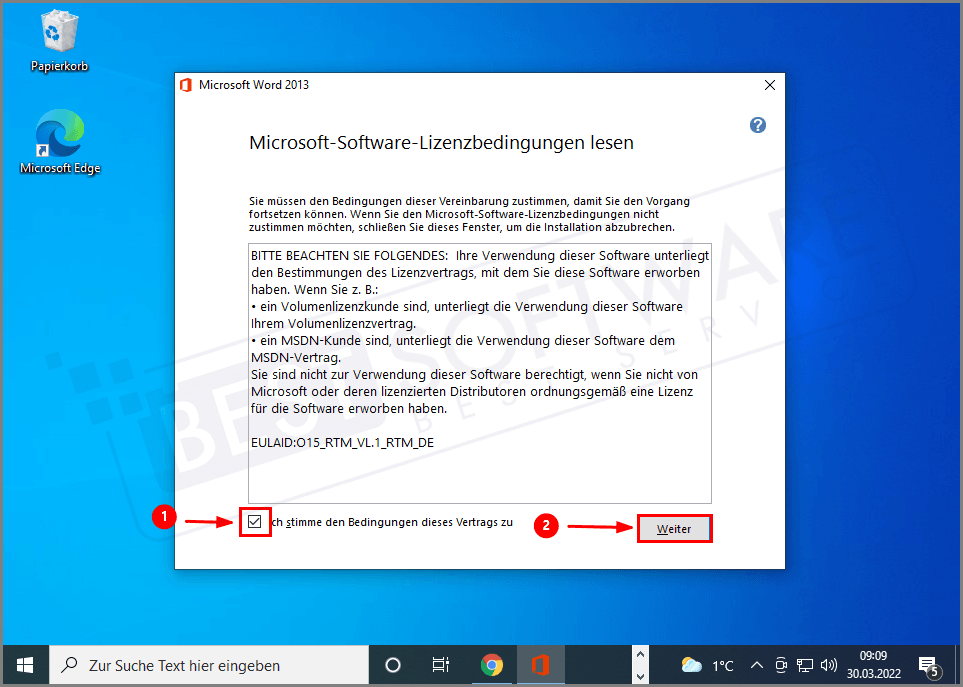
Task: Close the license terms dialog
Action: coord(769,85)
